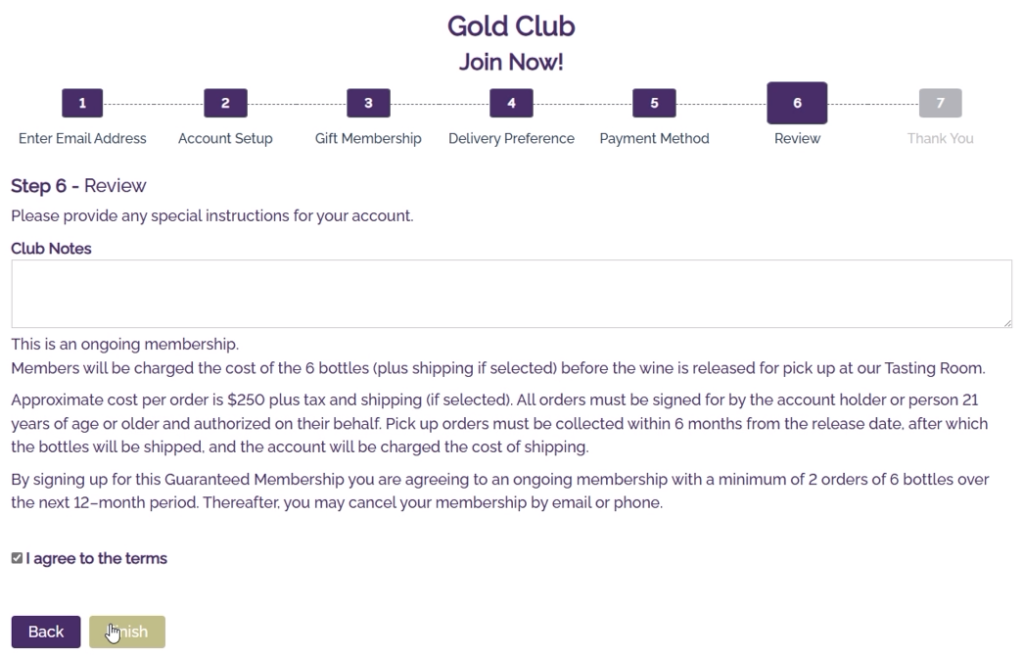The height and width of the screenshot is (657, 1024).
Task: Switch to the 'Payment Method' step label
Action: pos(654,139)
